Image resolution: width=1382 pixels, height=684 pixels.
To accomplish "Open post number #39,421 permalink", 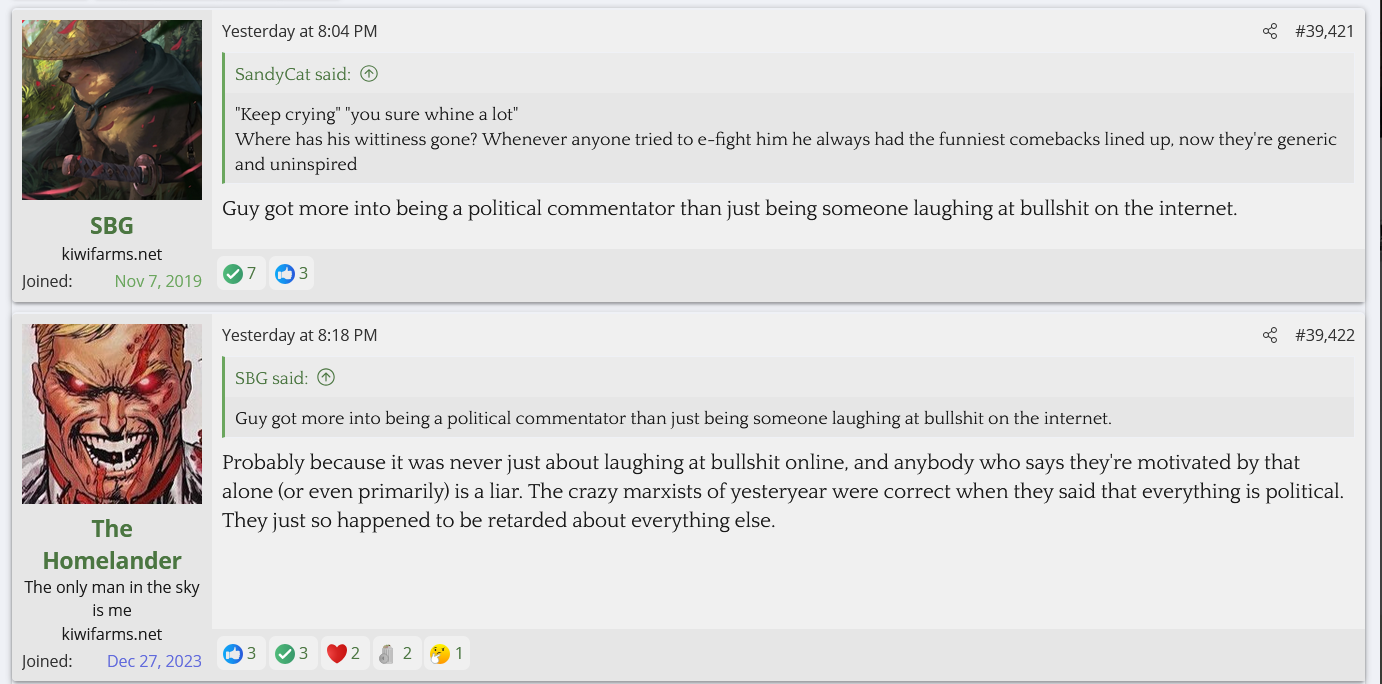I will pos(1324,31).
